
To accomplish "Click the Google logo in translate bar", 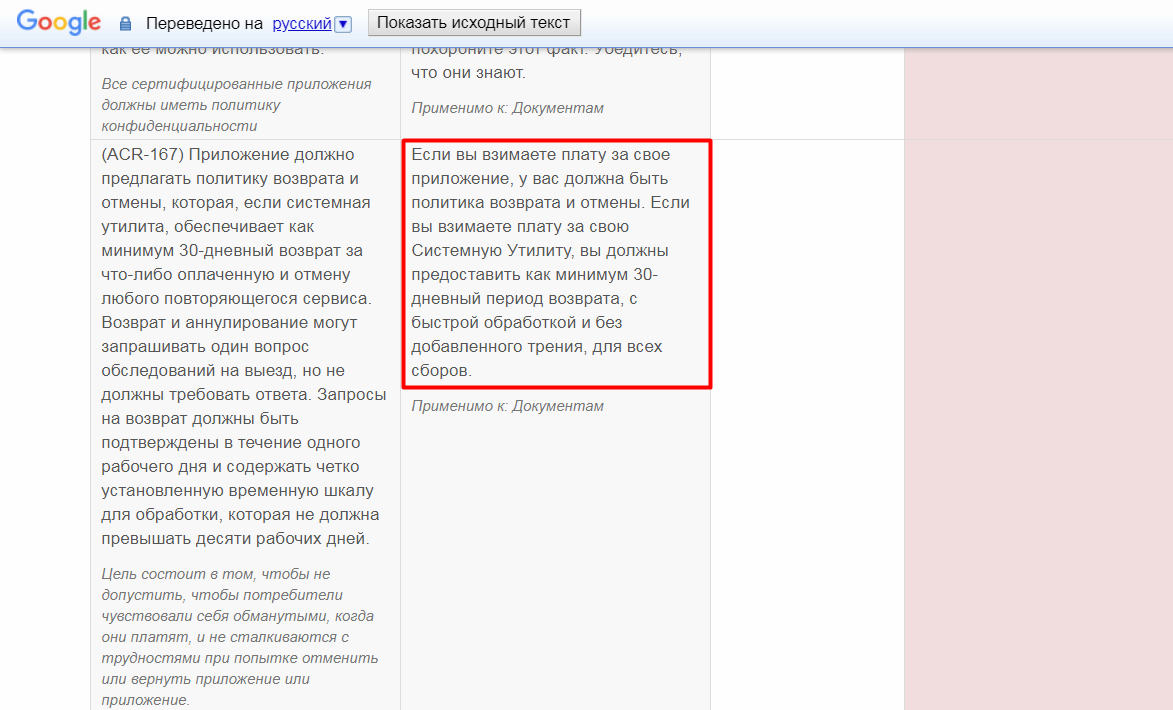I will pyautogui.click(x=58, y=22).
